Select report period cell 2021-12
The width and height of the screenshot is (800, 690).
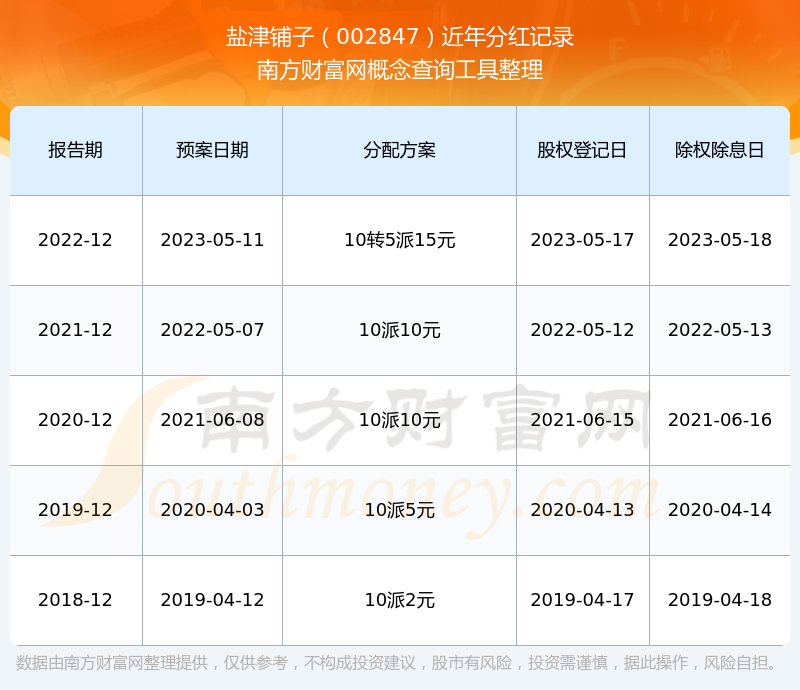pyautogui.click(x=76, y=330)
